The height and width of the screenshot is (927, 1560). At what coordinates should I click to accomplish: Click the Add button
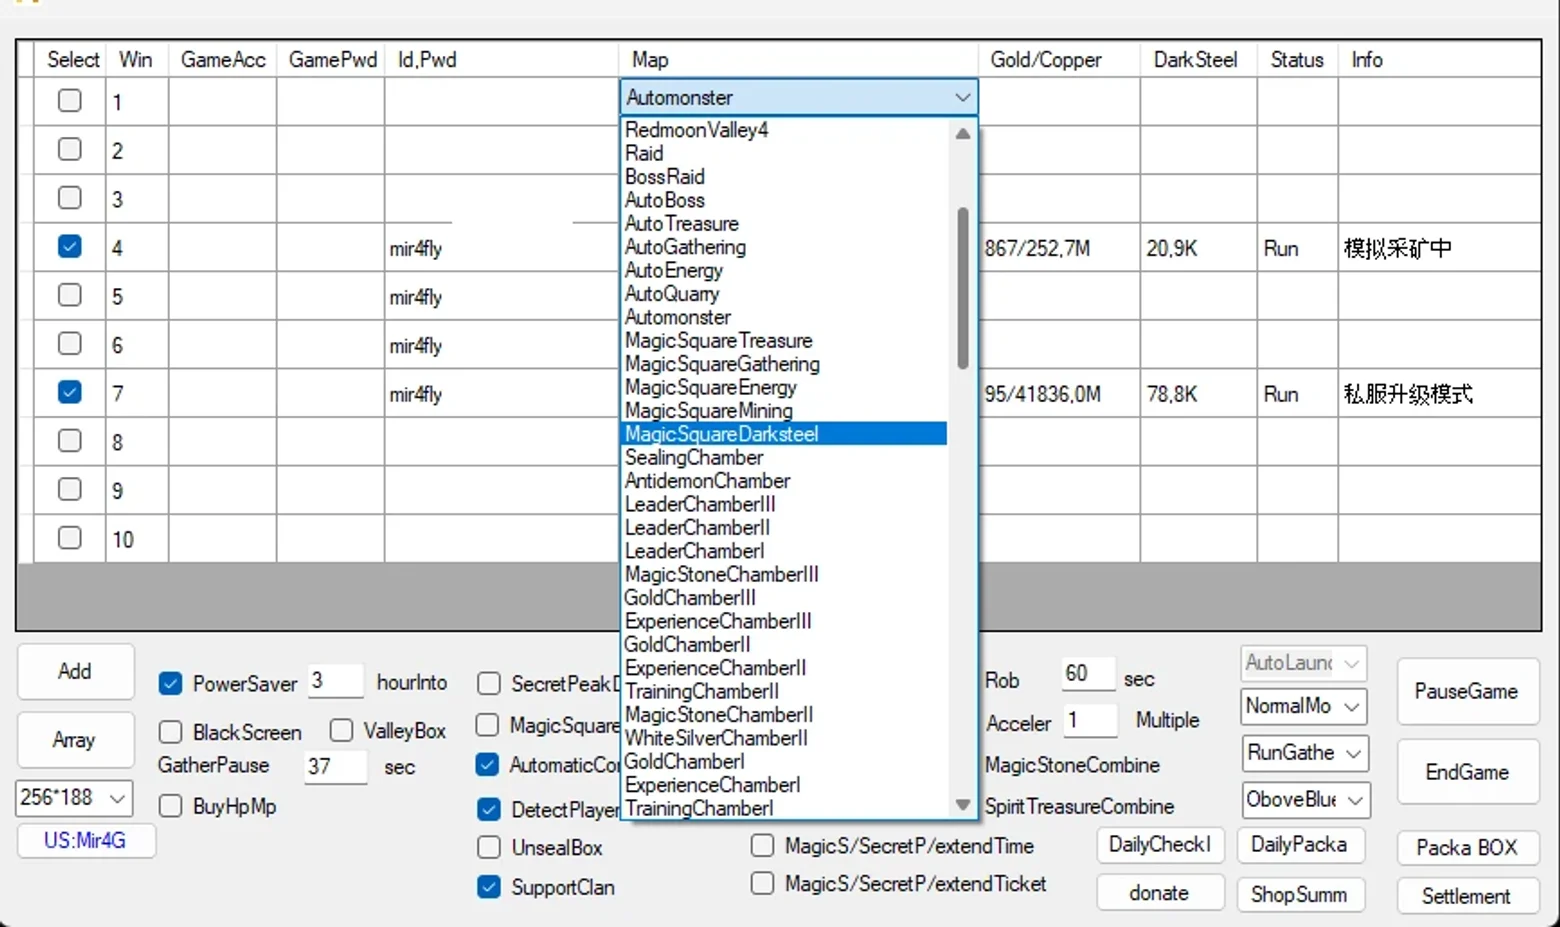(75, 671)
